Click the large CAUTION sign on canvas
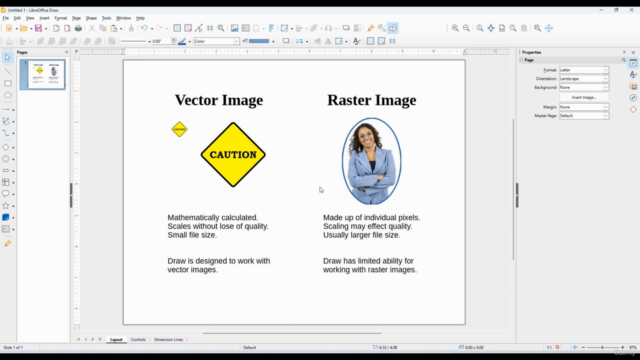The width and height of the screenshot is (640, 360). coord(233,155)
